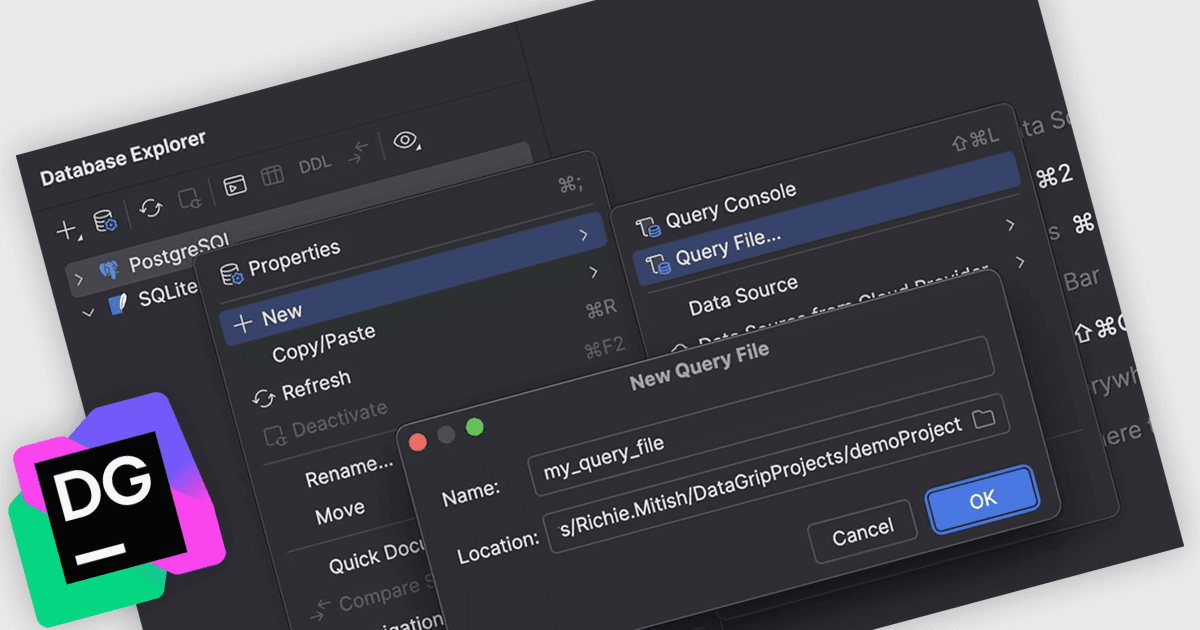Image resolution: width=1200 pixels, height=630 pixels.
Task: Select Properties in the context menu
Action: pos(294,256)
